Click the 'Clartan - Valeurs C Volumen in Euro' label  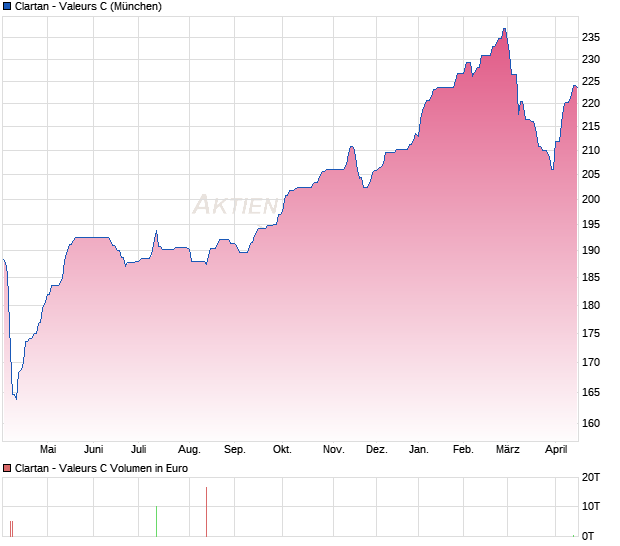point(101,469)
